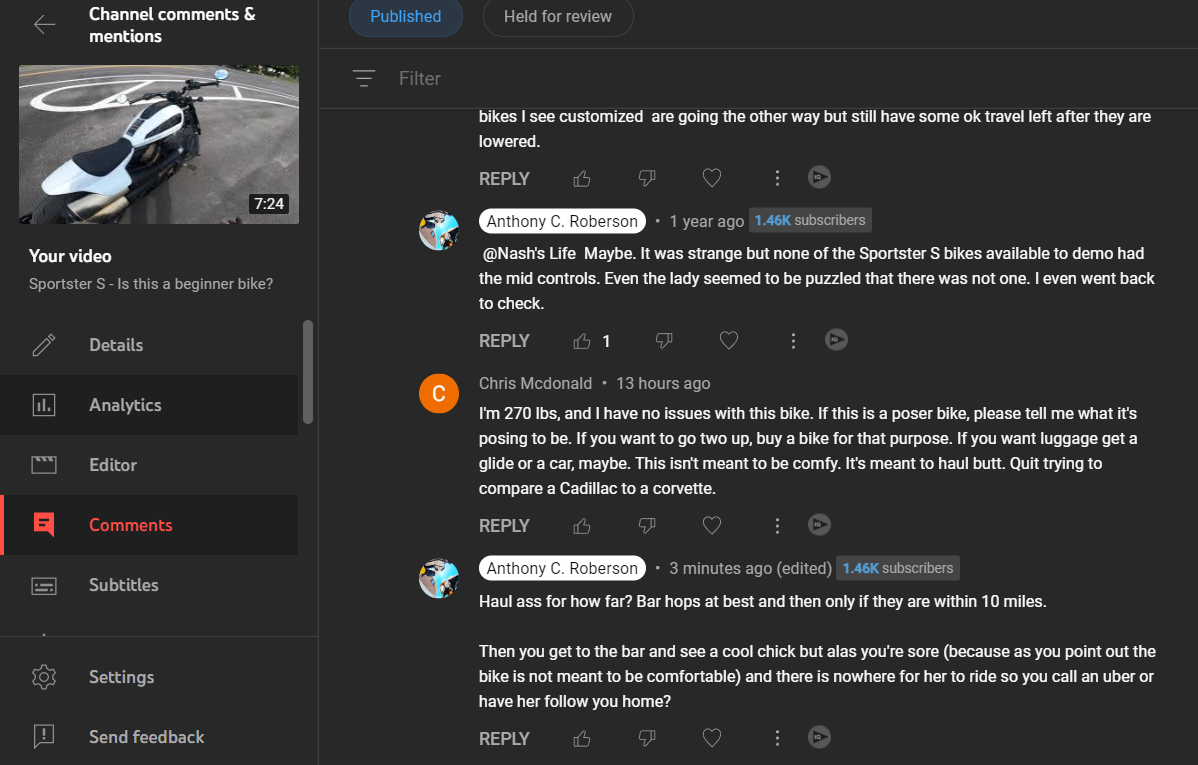Viewport: 1198px width, 765px height.
Task: Switch to Held for review tab
Action: tap(557, 17)
